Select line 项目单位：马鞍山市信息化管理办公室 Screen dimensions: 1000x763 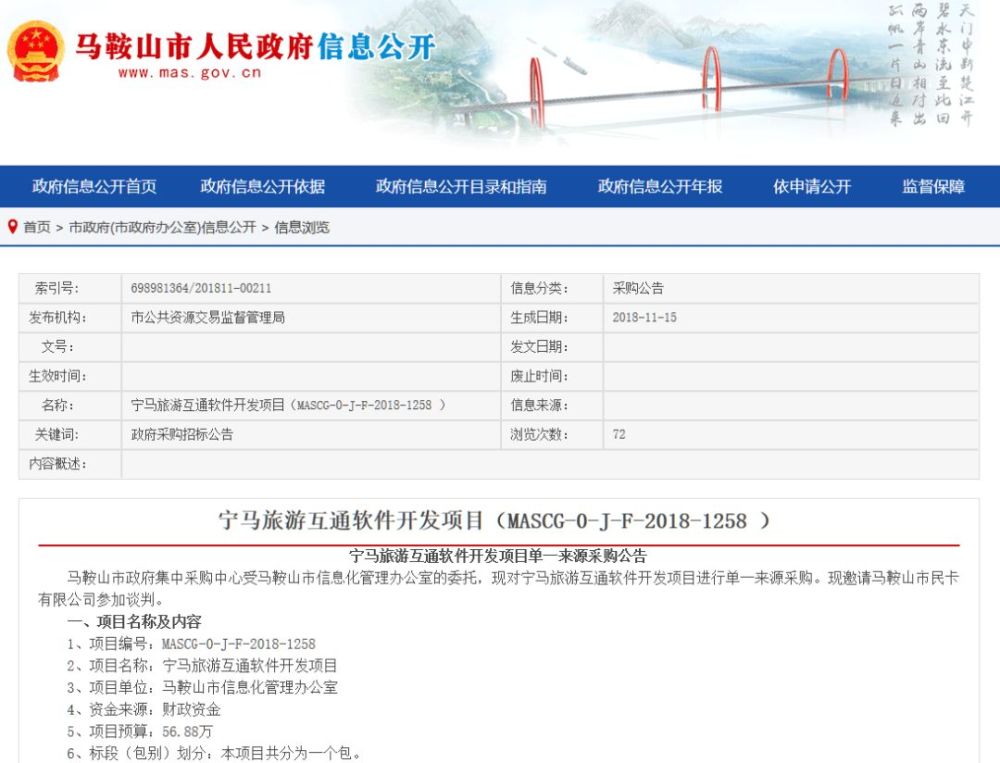pyautogui.click(x=202, y=687)
